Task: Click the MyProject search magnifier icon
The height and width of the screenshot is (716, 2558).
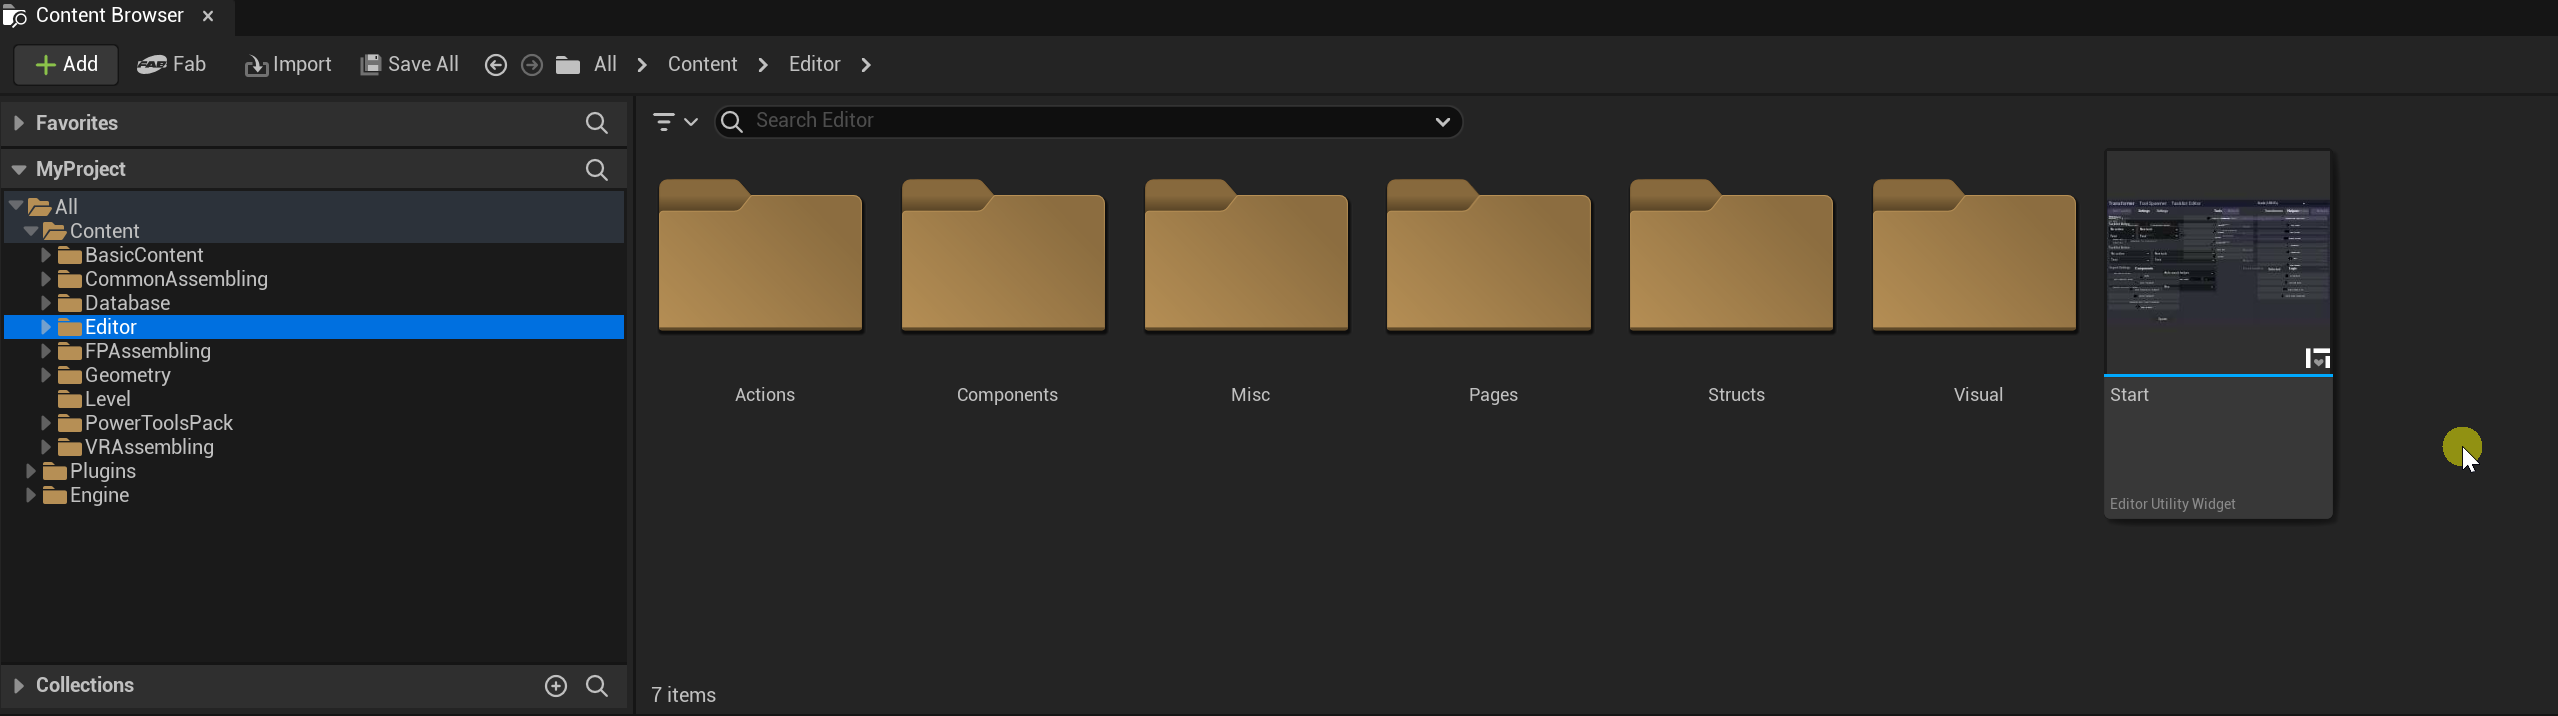Action: (x=596, y=170)
